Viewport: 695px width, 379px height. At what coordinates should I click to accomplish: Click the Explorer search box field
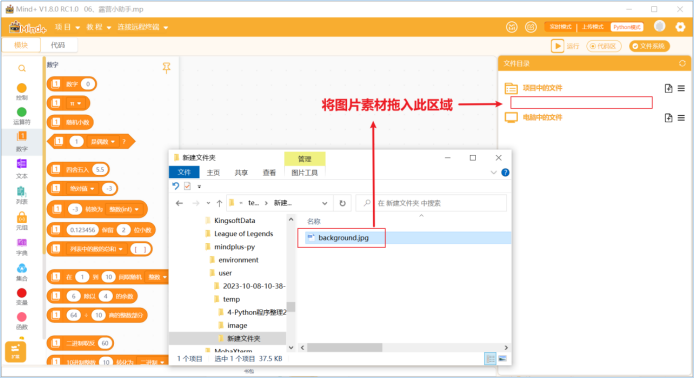pos(431,203)
